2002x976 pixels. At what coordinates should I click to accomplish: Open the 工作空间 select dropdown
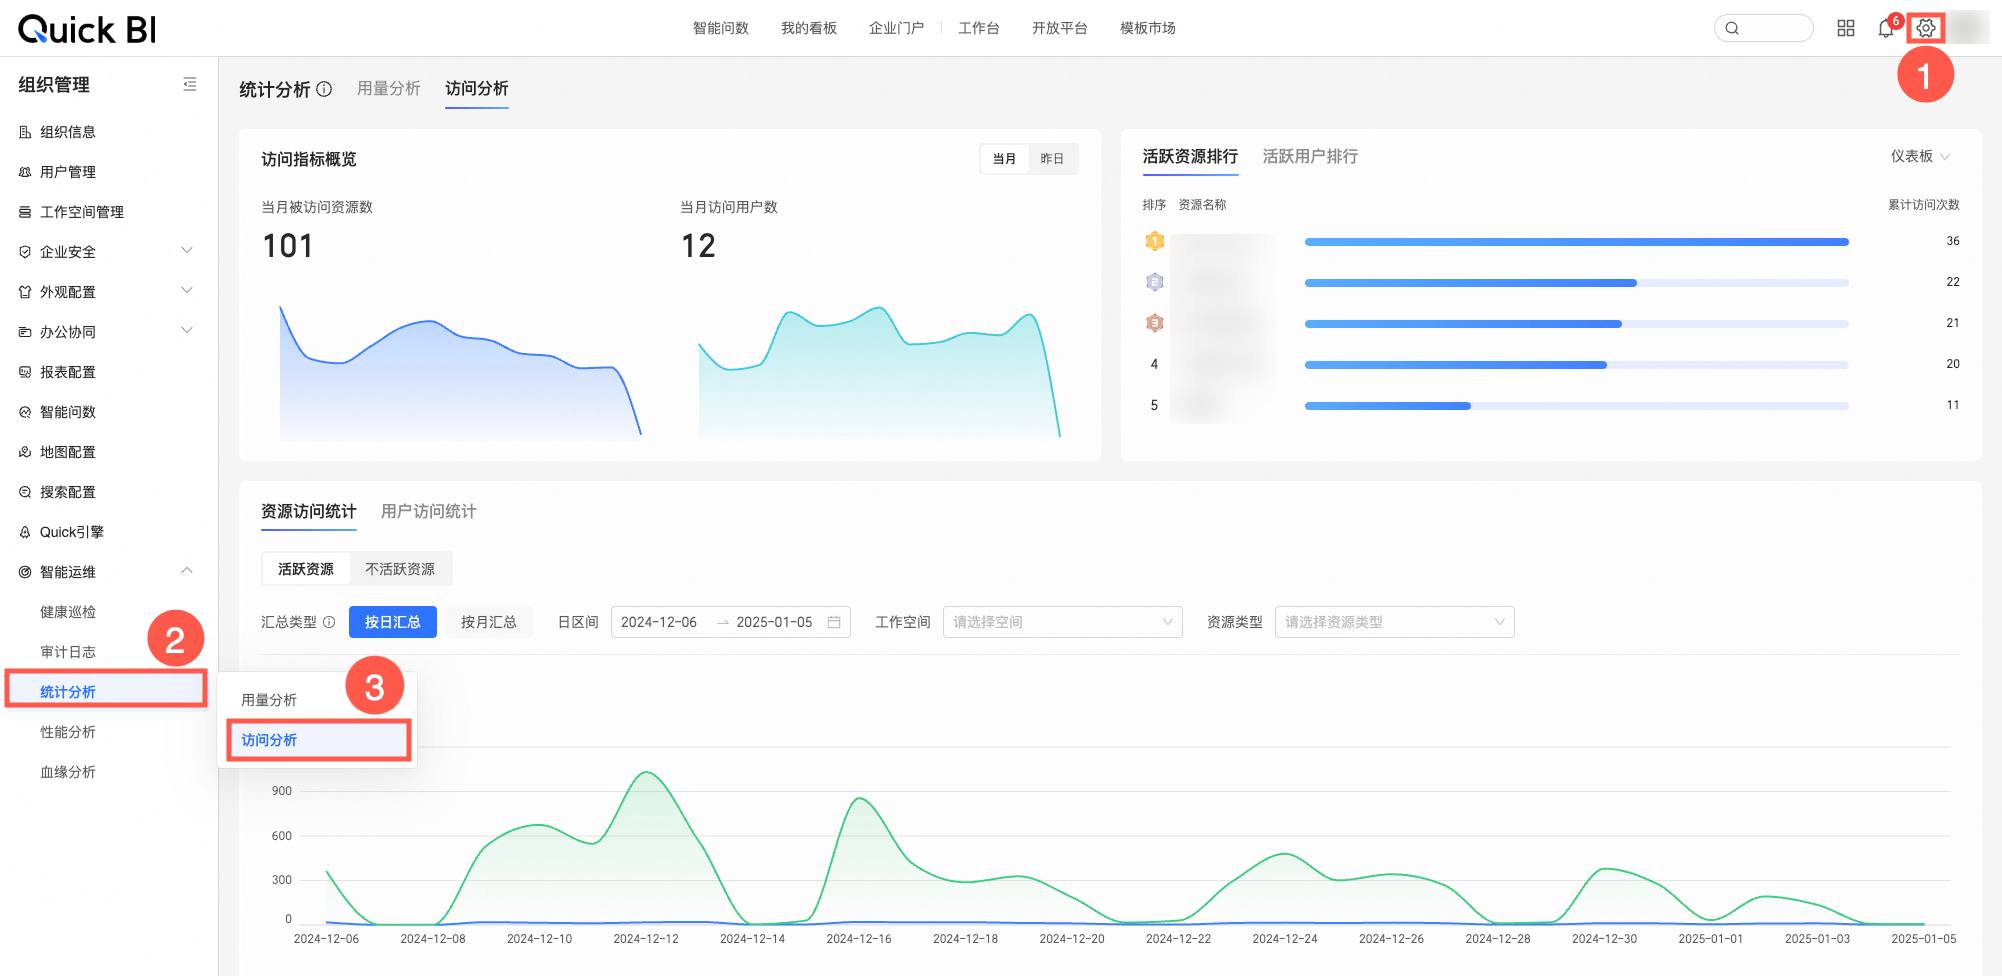tap(1063, 622)
